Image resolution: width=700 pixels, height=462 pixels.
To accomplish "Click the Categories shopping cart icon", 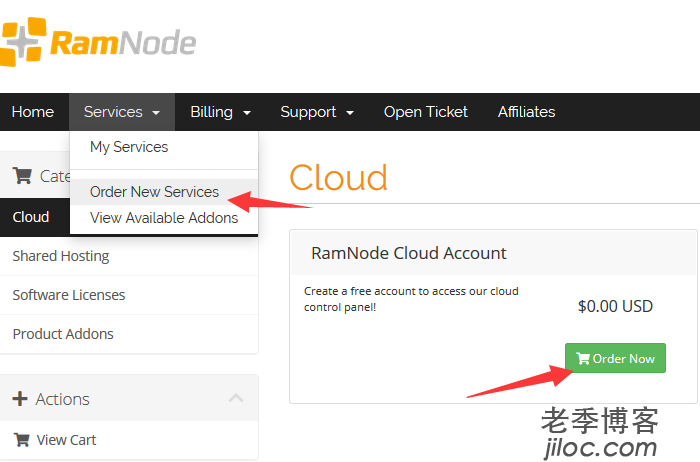I will (x=22, y=175).
